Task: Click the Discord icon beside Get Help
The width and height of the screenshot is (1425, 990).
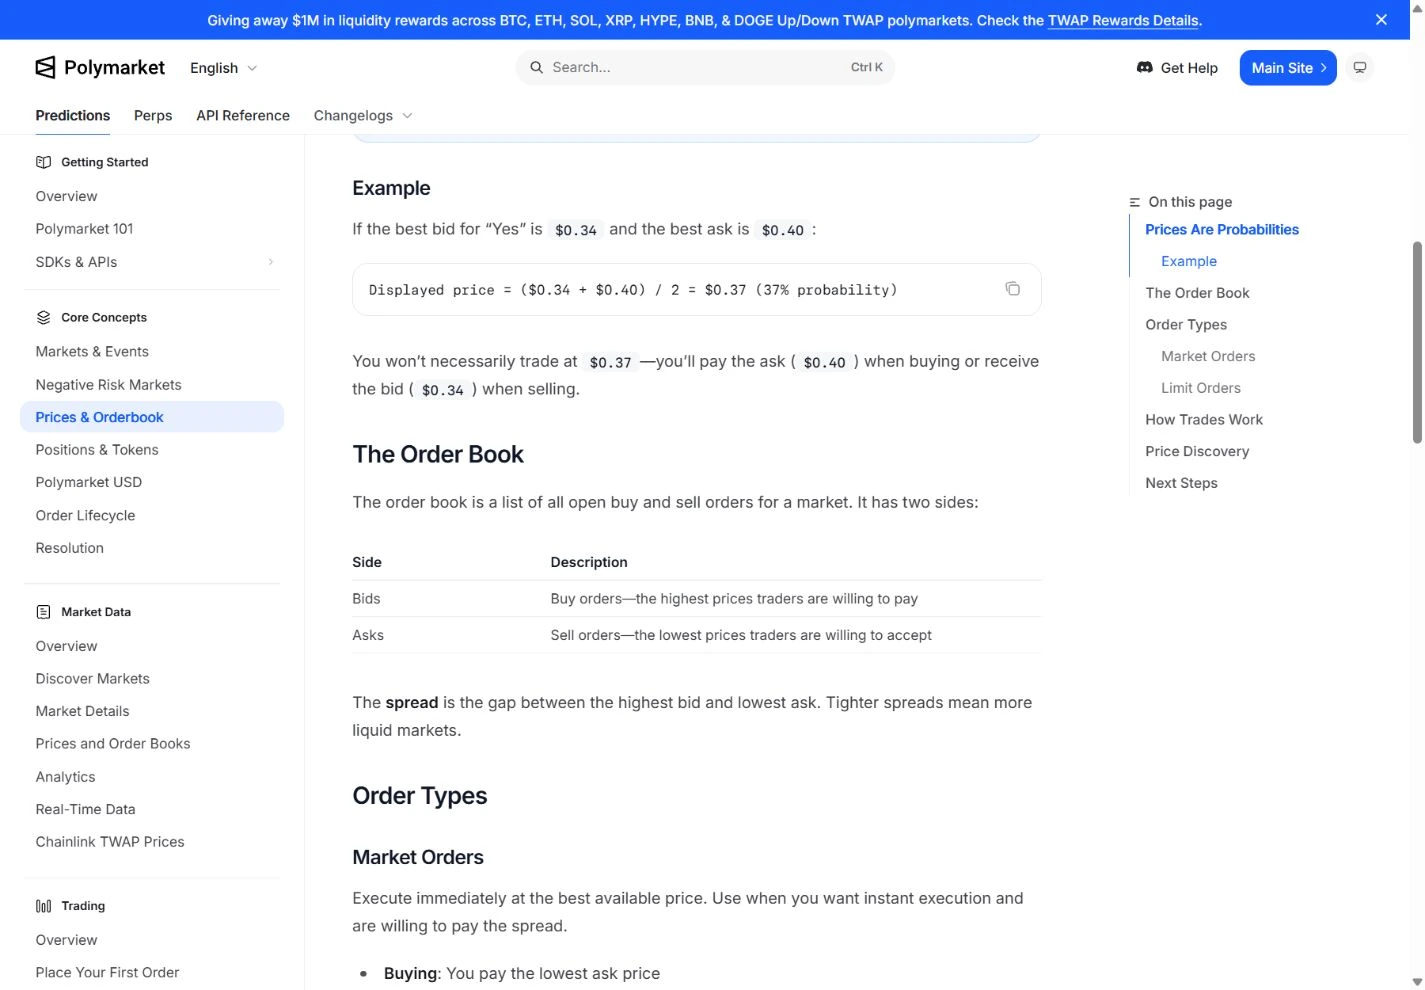Action: pos(1145,67)
